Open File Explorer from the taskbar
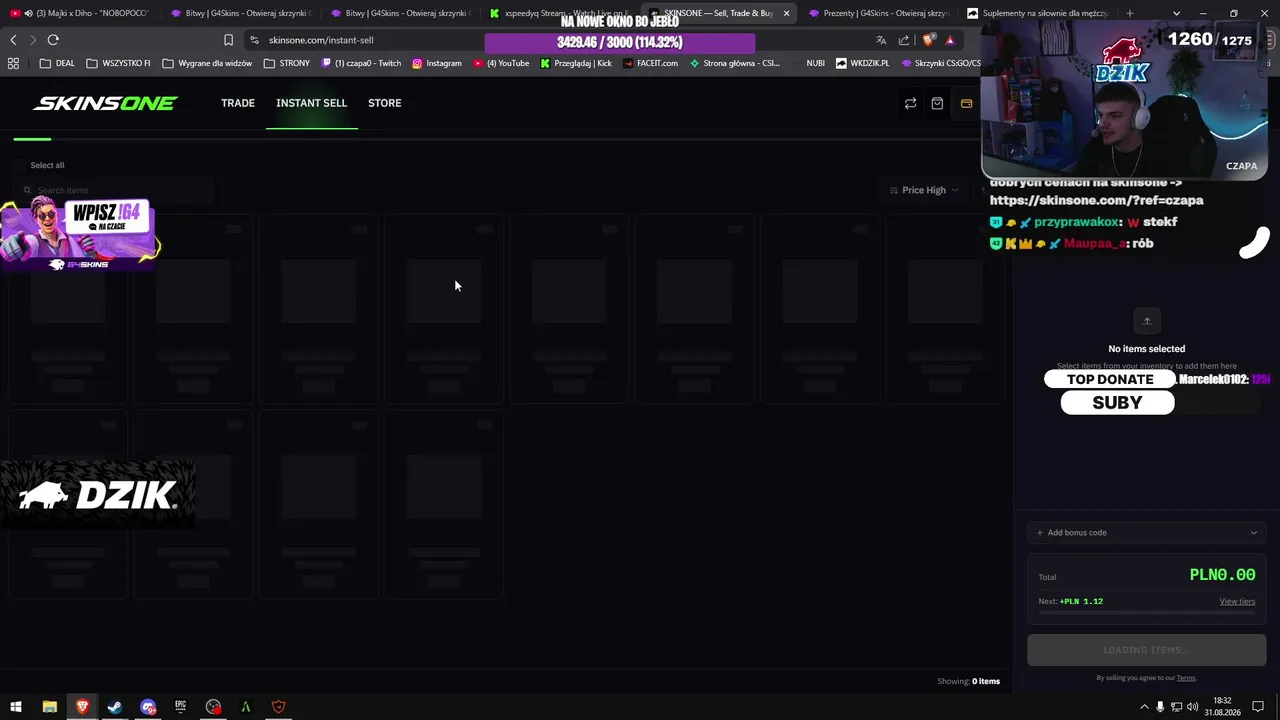Viewport: 1280px width, 720px height. click(49, 707)
